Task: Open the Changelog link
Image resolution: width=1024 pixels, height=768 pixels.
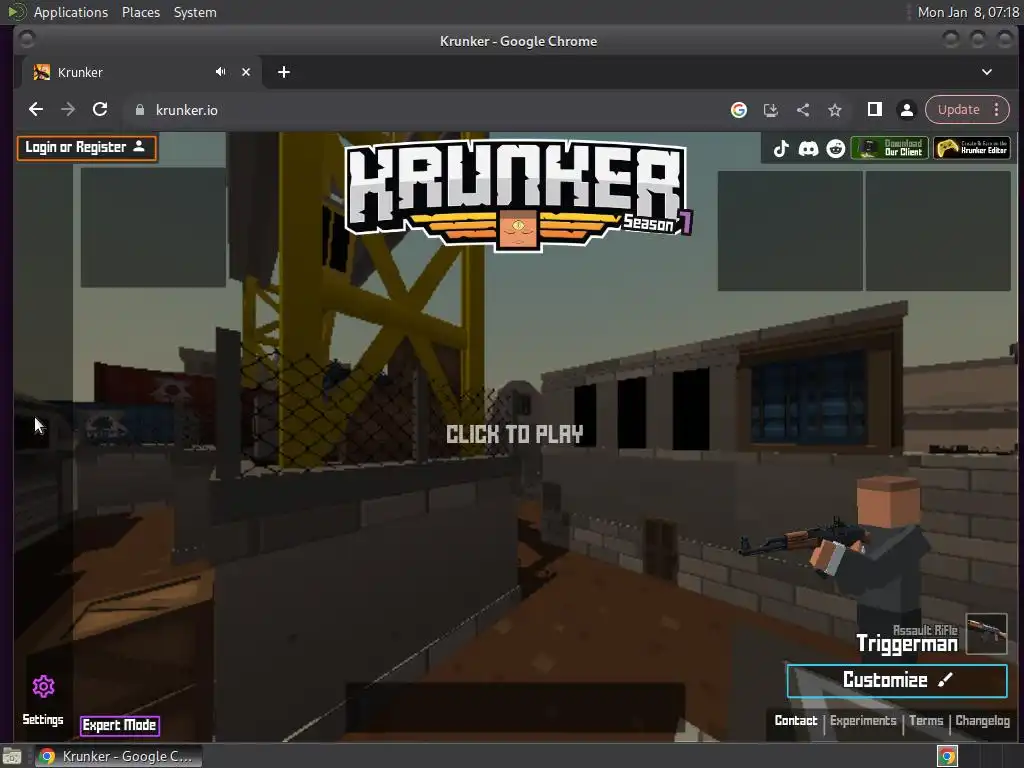Action: click(982, 720)
